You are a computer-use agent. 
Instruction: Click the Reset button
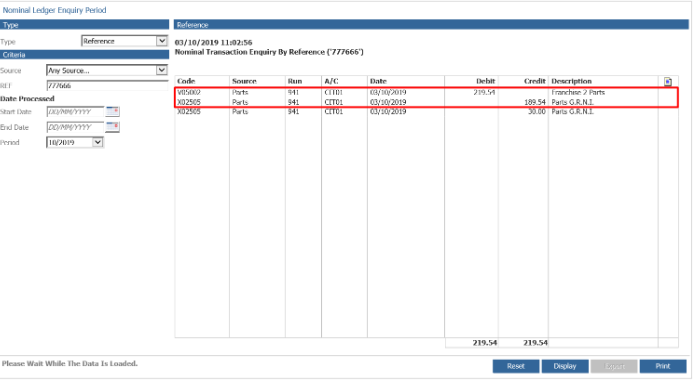516,366
